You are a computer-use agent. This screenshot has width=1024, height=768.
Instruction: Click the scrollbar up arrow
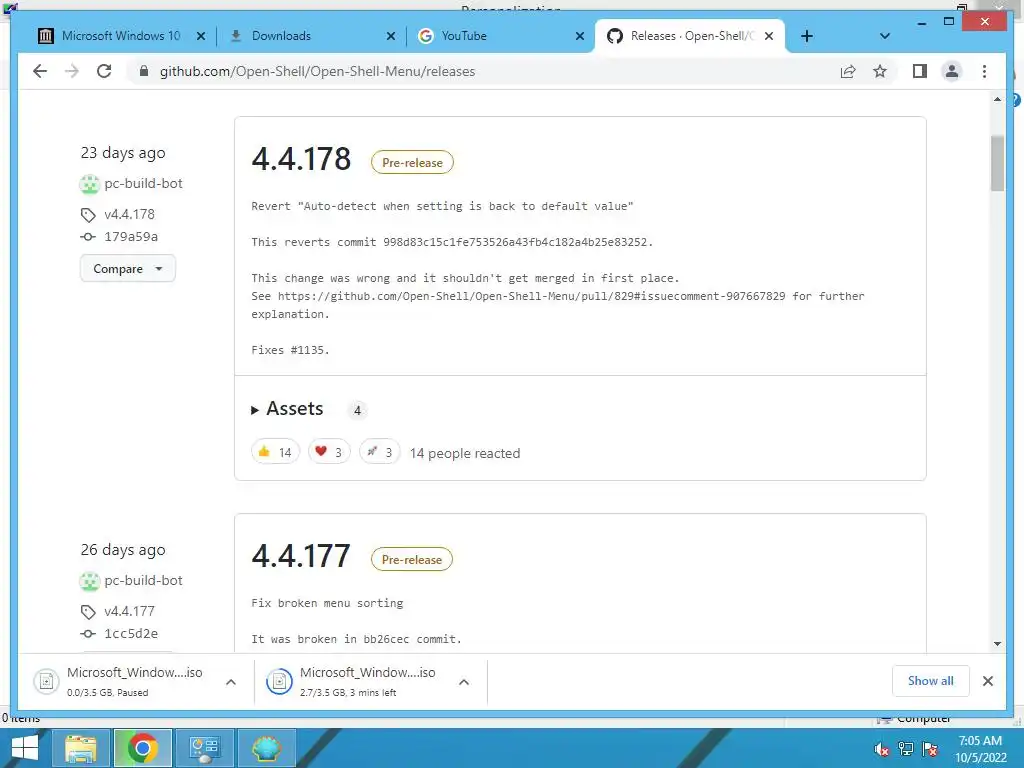pos(997,99)
